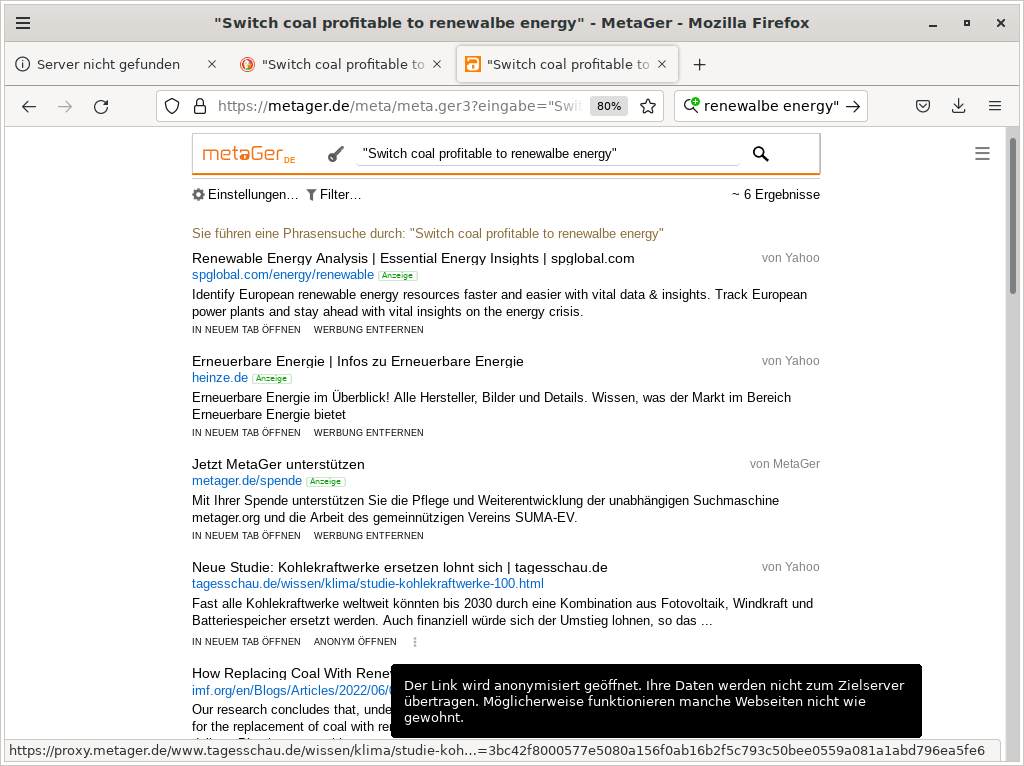
Task: Close the 'Server nicht gefunden' tab
Action: tap(212, 64)
